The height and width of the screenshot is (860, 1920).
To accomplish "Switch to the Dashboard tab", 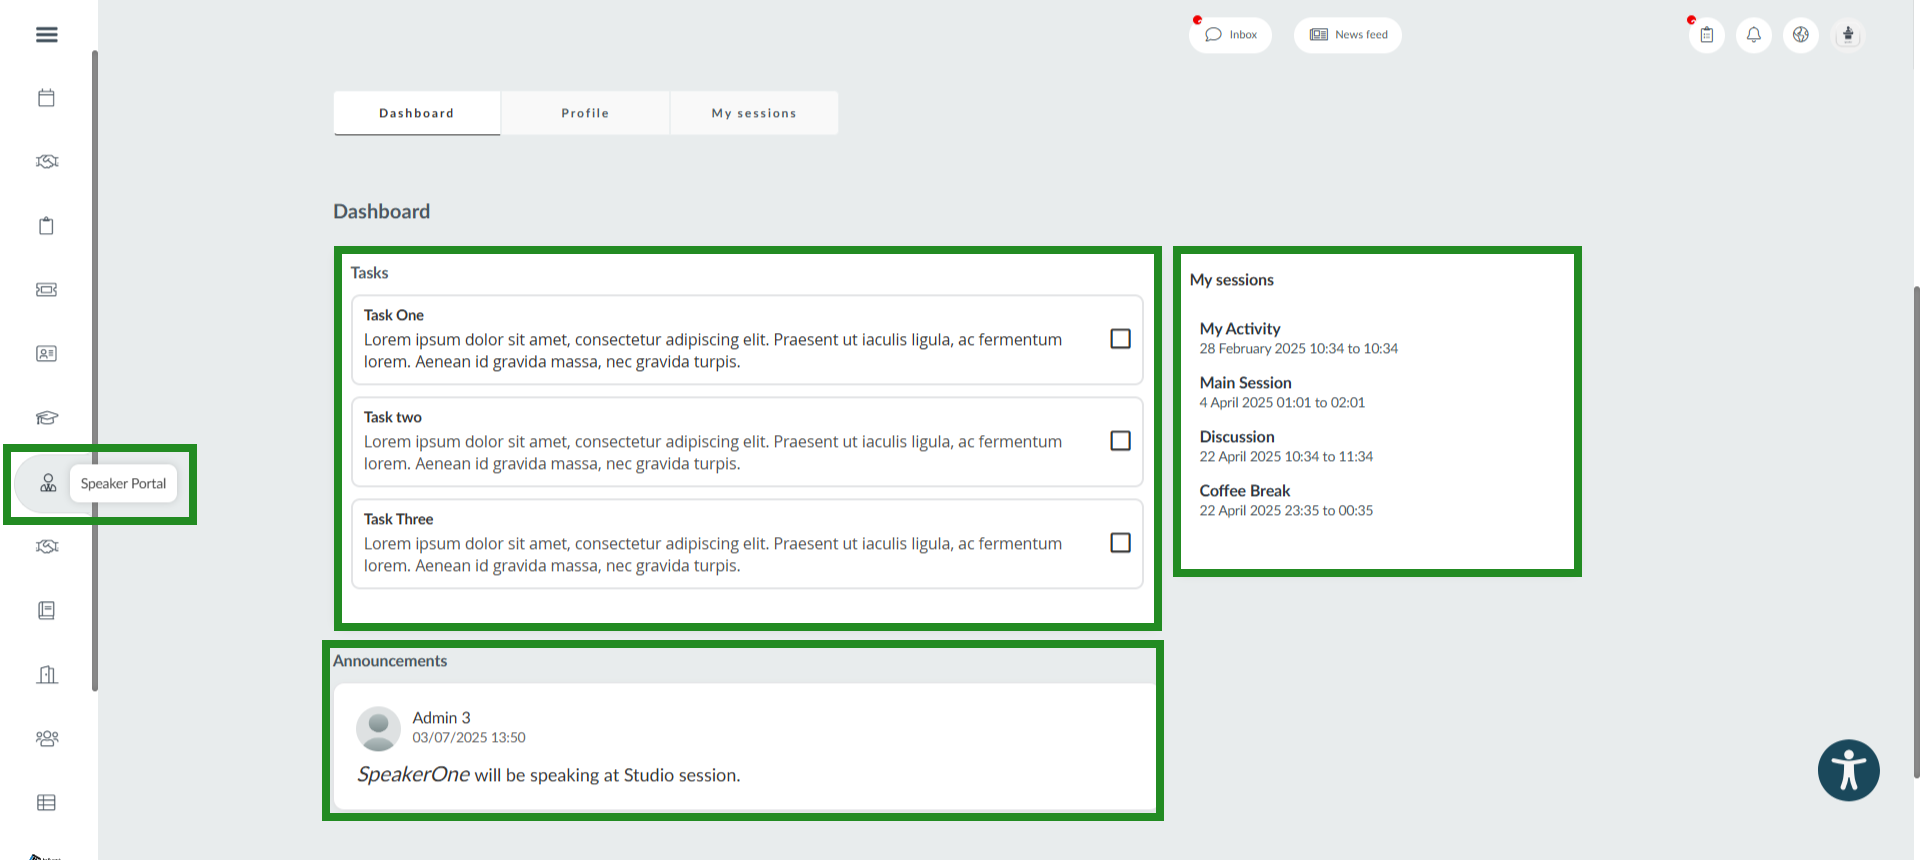I will [x=417, y=113].
